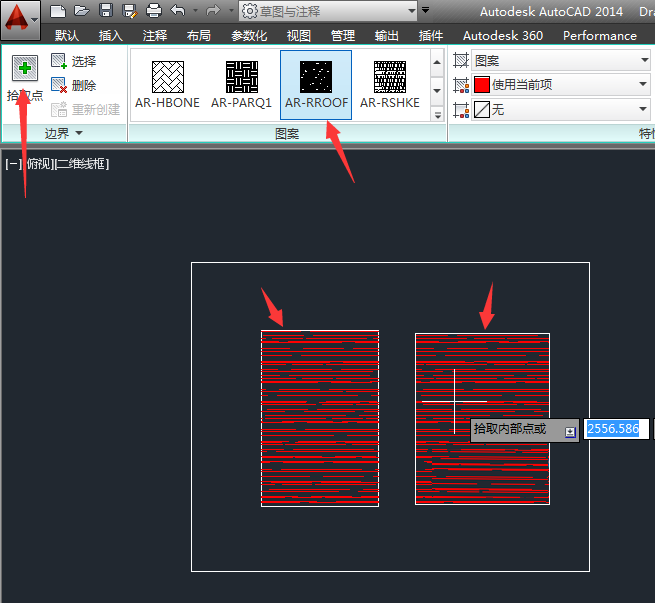This screenshot has height=603, width=655.
Task: Click the Pick Points (拾取点) icon
Action: pos(25,70)
